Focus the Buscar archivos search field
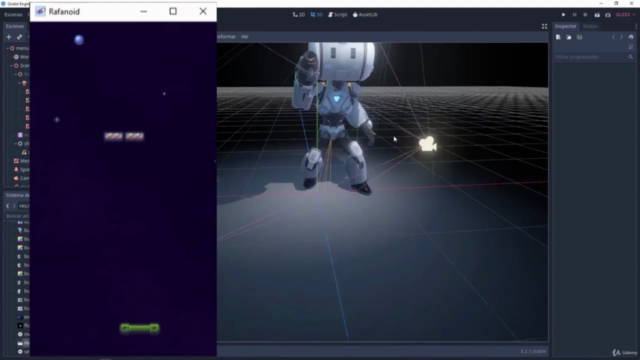This screenshot has width=640, height=360. click(x=17, y=216)
